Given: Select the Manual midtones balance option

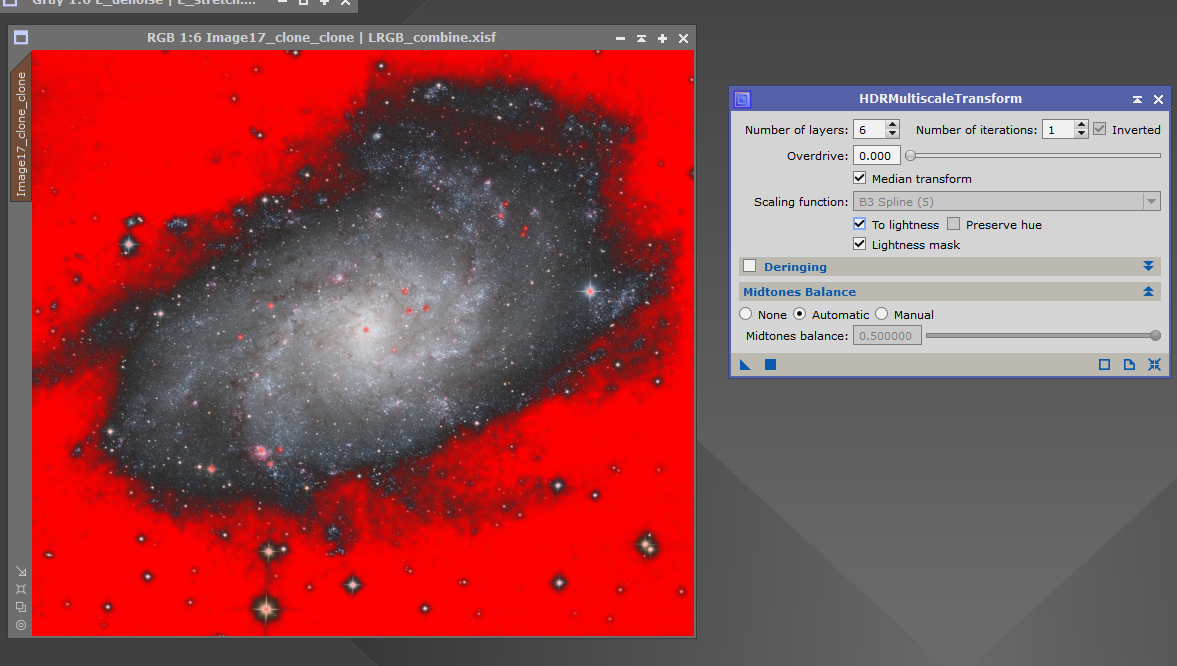Looking at the screenshot, I should coord(881,314).
